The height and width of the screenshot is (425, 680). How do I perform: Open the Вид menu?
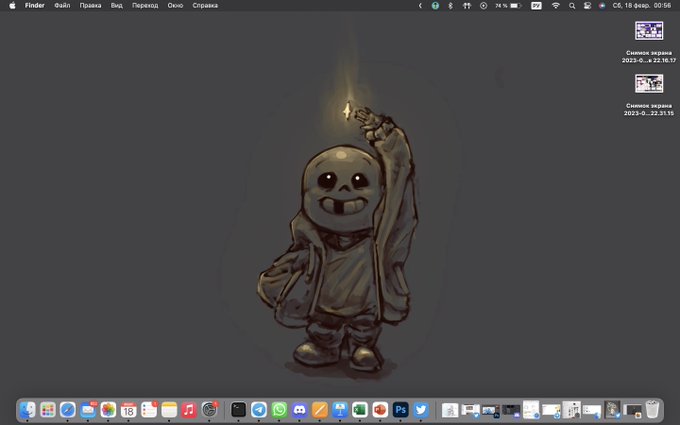point(117,6)
